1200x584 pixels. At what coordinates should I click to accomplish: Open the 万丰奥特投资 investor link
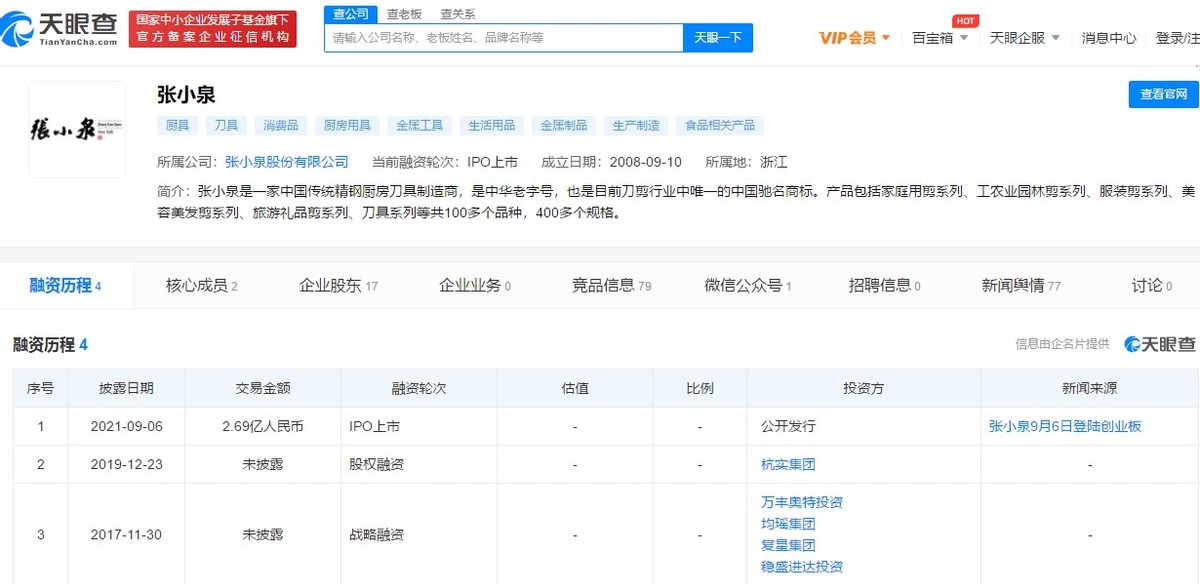click(x=802, y=502)
